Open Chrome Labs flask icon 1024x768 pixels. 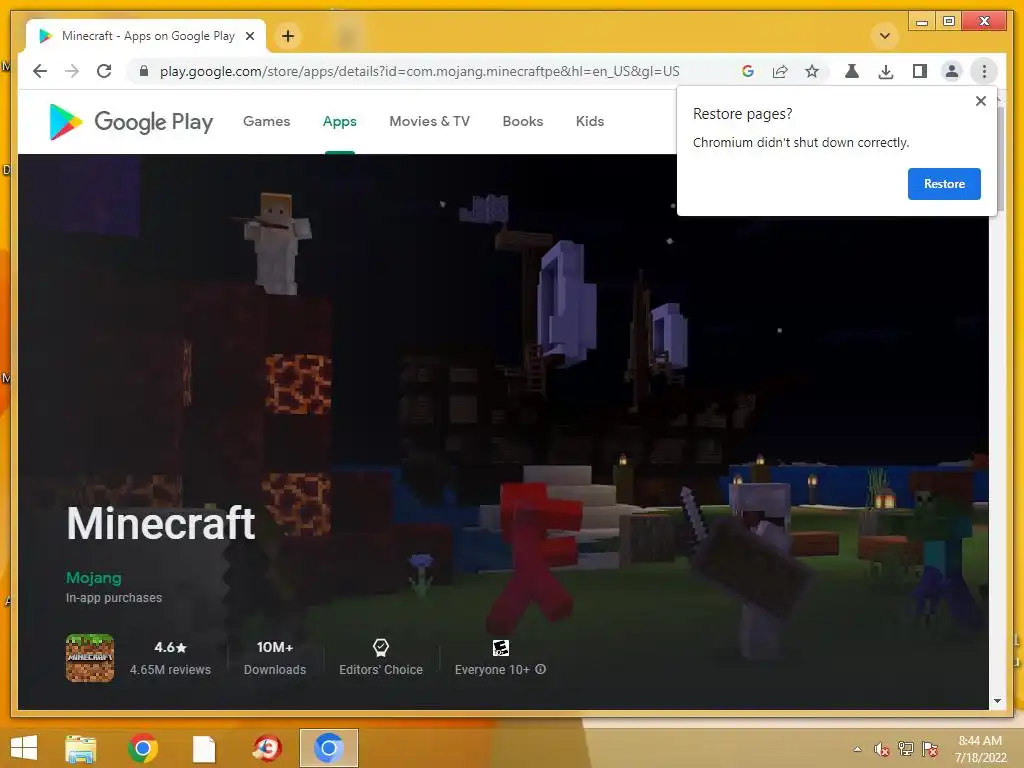pos(852,71)
